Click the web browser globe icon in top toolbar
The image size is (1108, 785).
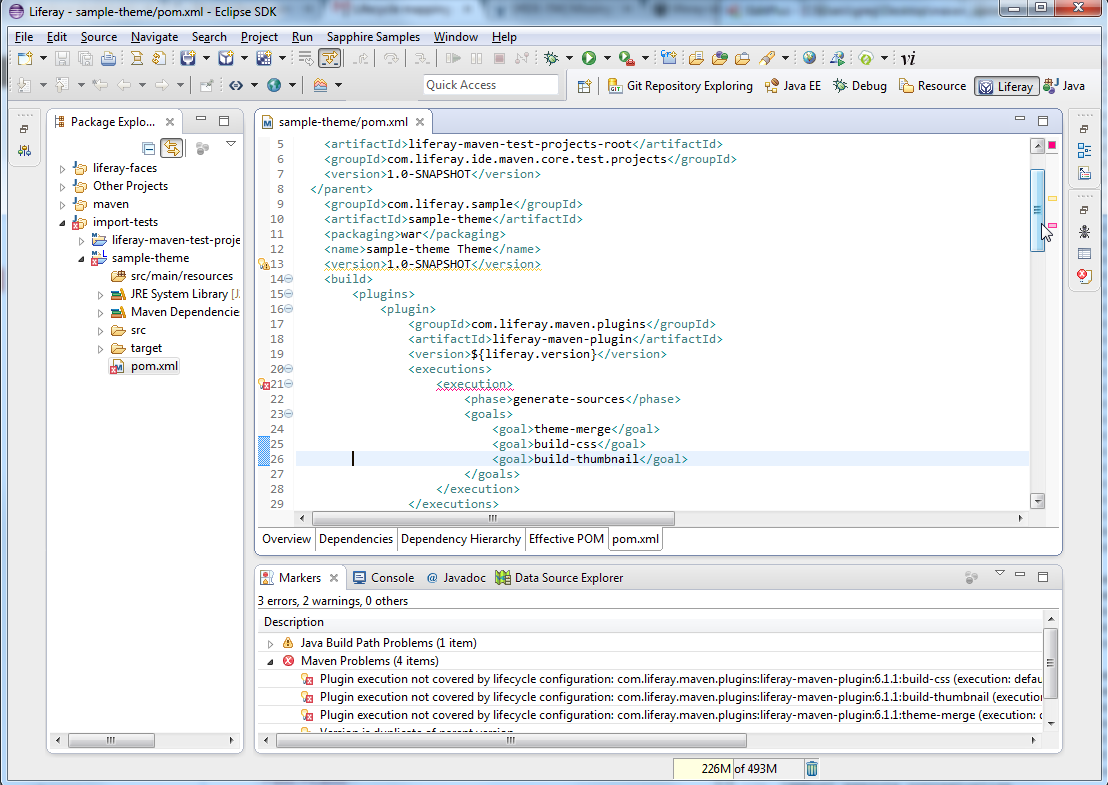point(809,59)
